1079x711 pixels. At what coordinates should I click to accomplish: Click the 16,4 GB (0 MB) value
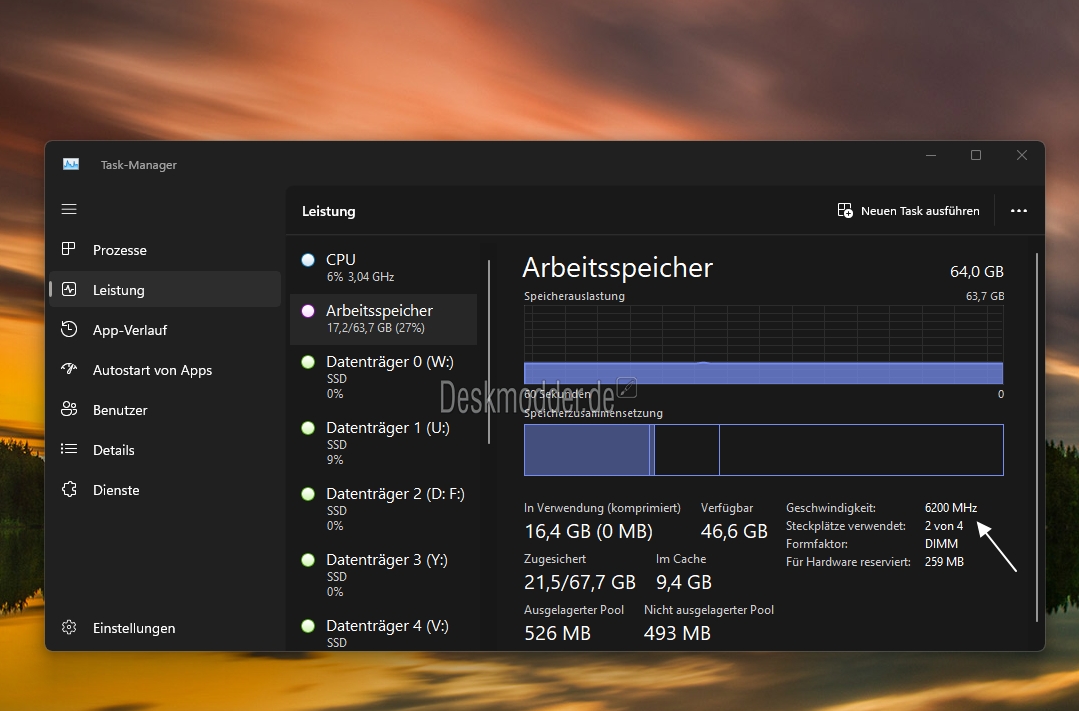pos(588,531)
